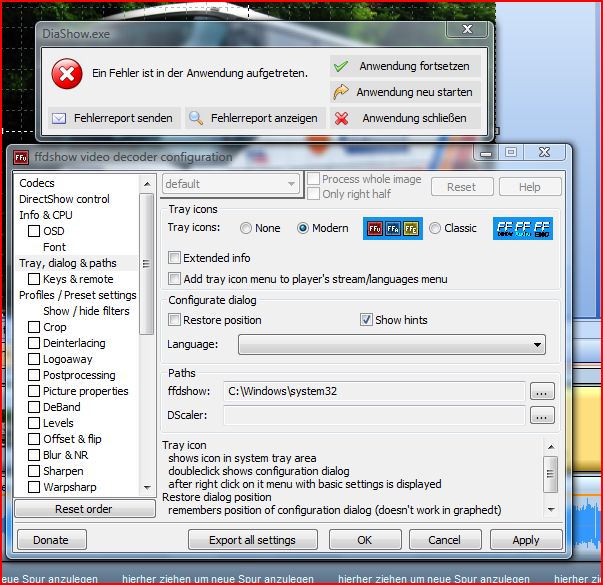Uncheck the Show hints checkbox
This screenshot has height=585, width=603.
point(366,320)
